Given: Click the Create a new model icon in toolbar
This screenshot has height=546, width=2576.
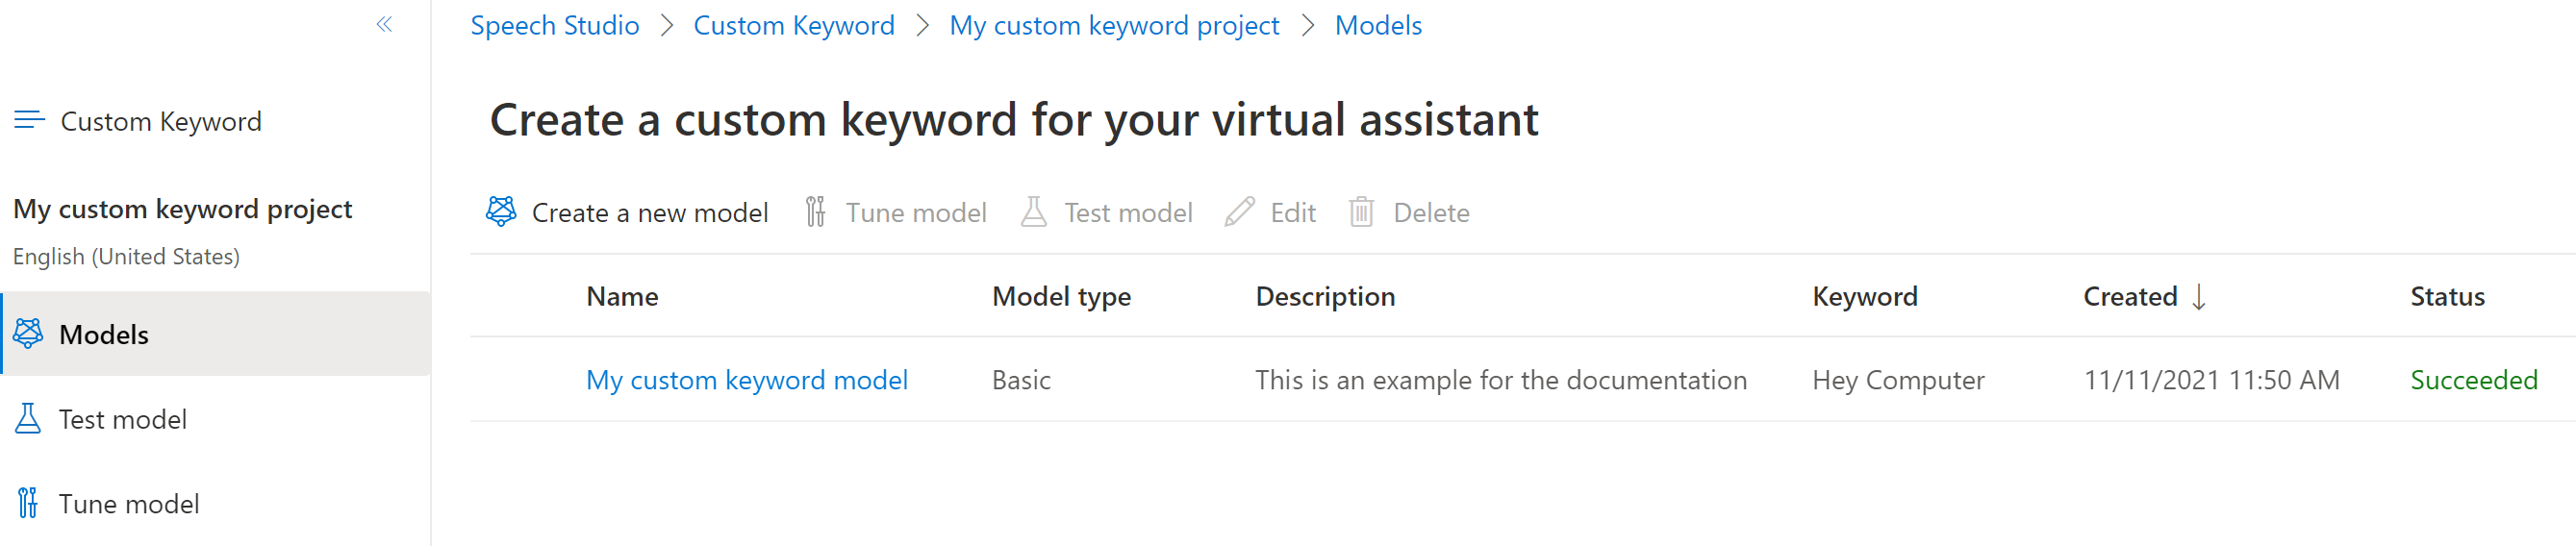Looking at the screenshot, I should [x=501, y=212].
